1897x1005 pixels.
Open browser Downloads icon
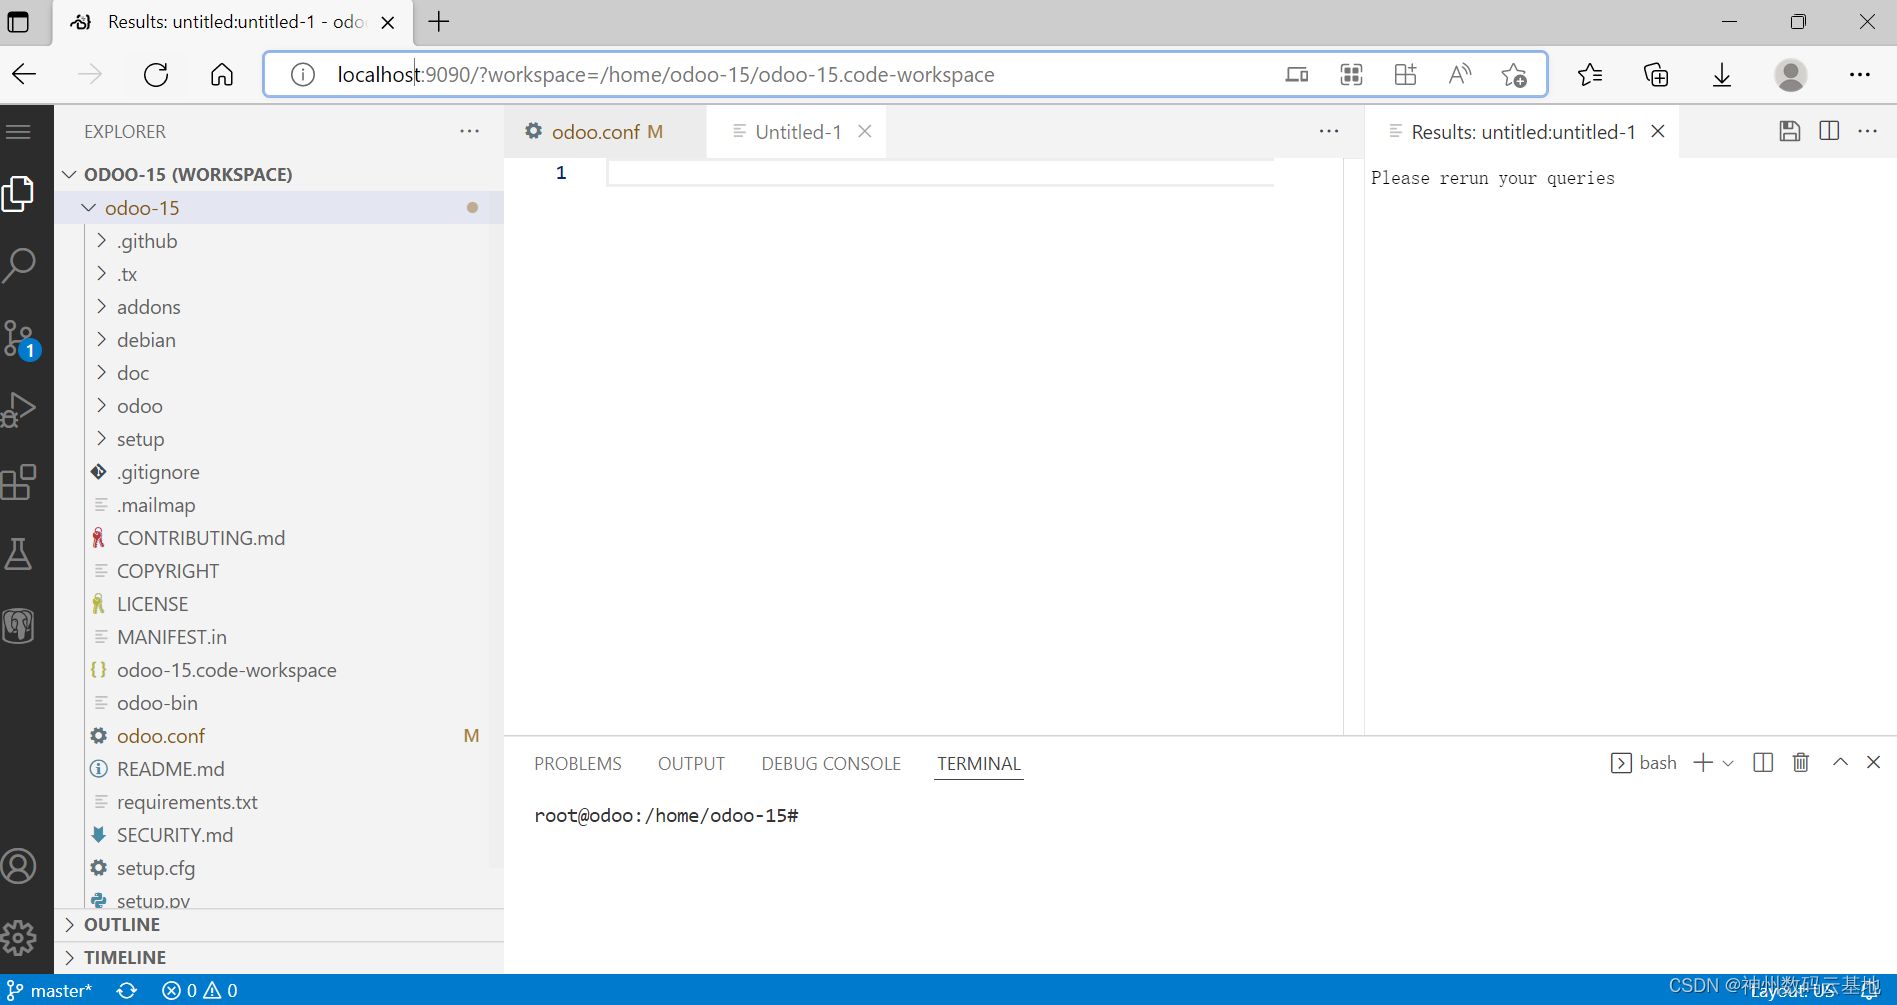click(1722, 74)
